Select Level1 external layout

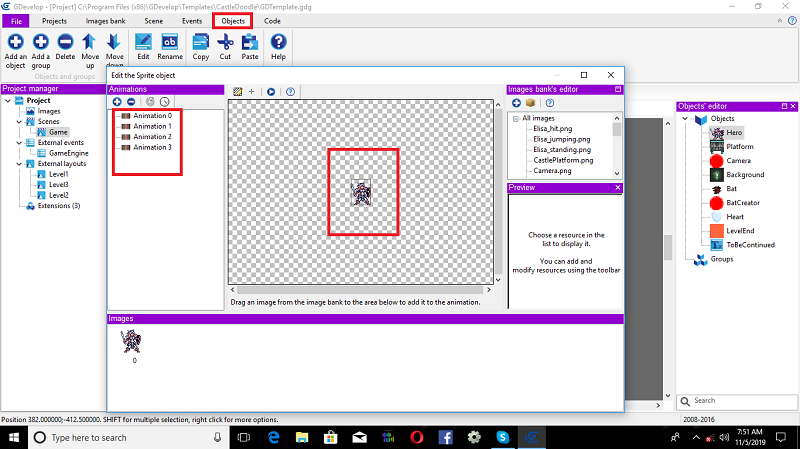[59, 174]
